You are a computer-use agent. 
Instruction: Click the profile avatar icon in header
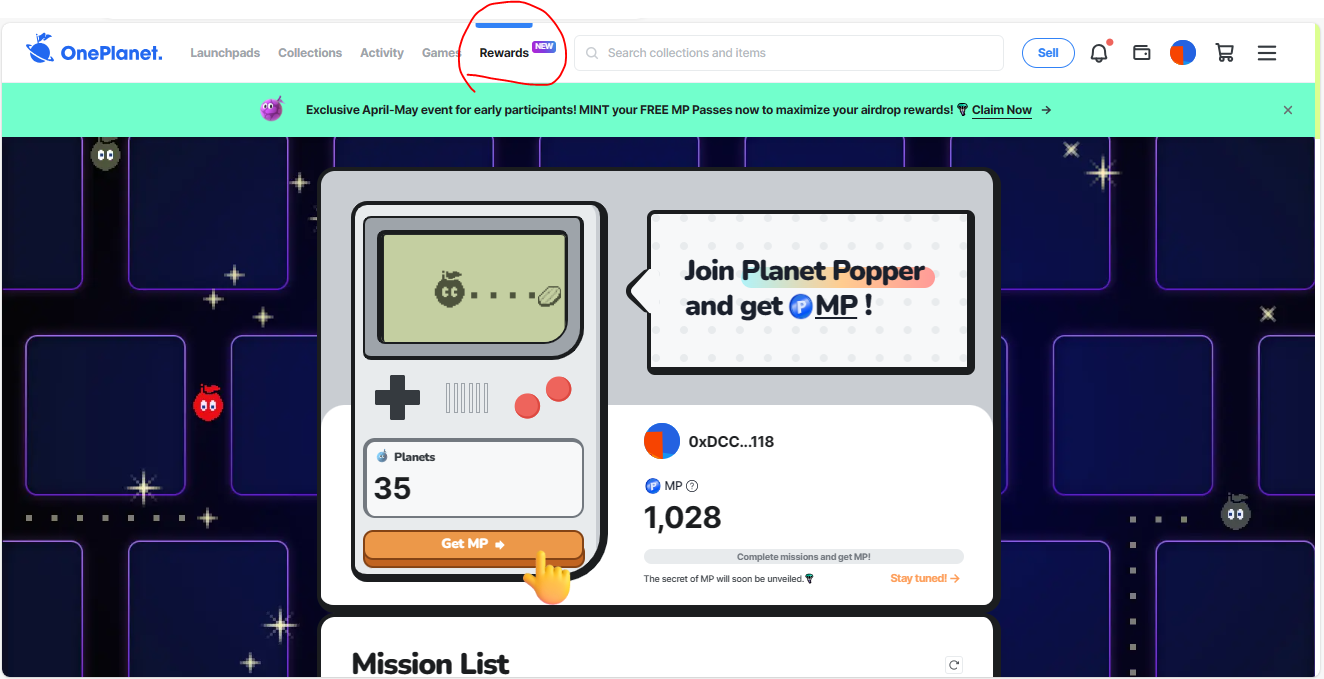1183,53
